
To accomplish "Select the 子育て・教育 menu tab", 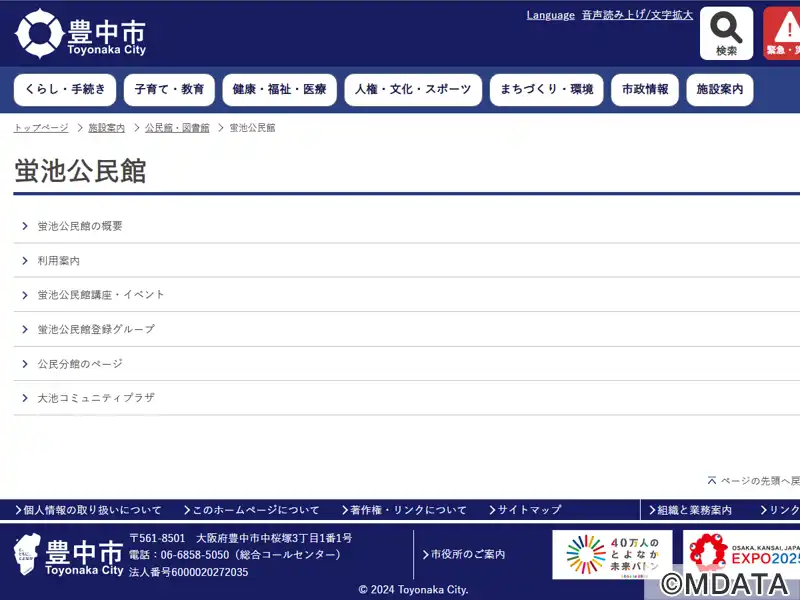I will (x=169, y=90).
